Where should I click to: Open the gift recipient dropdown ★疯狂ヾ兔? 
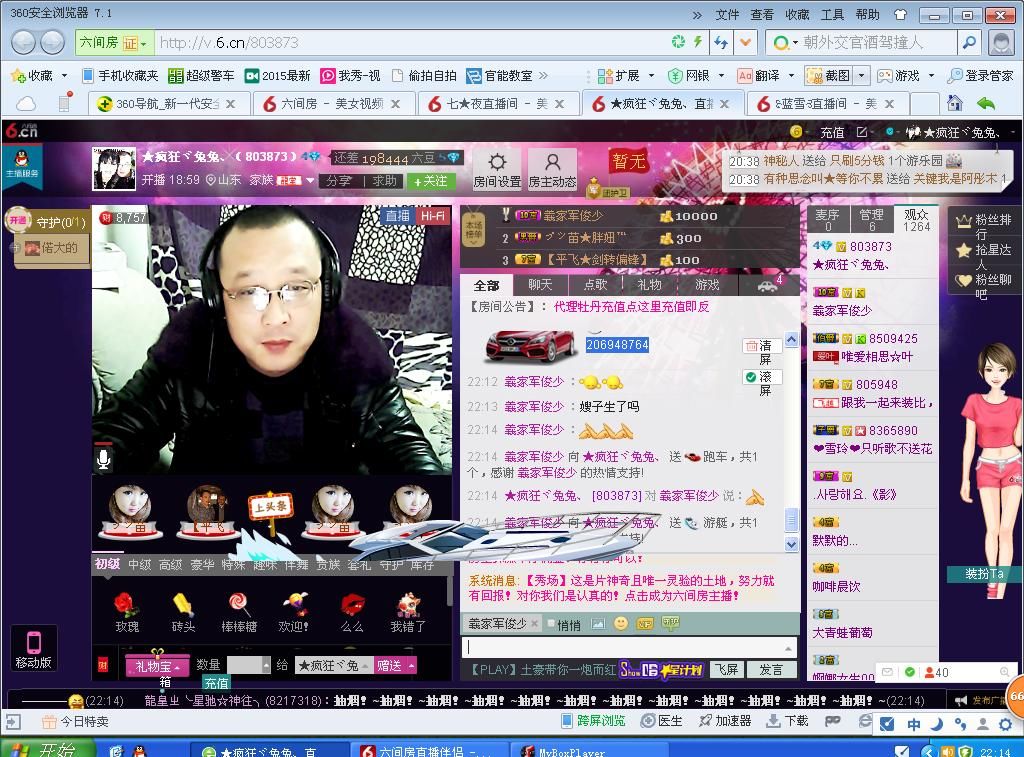(334, 665)
